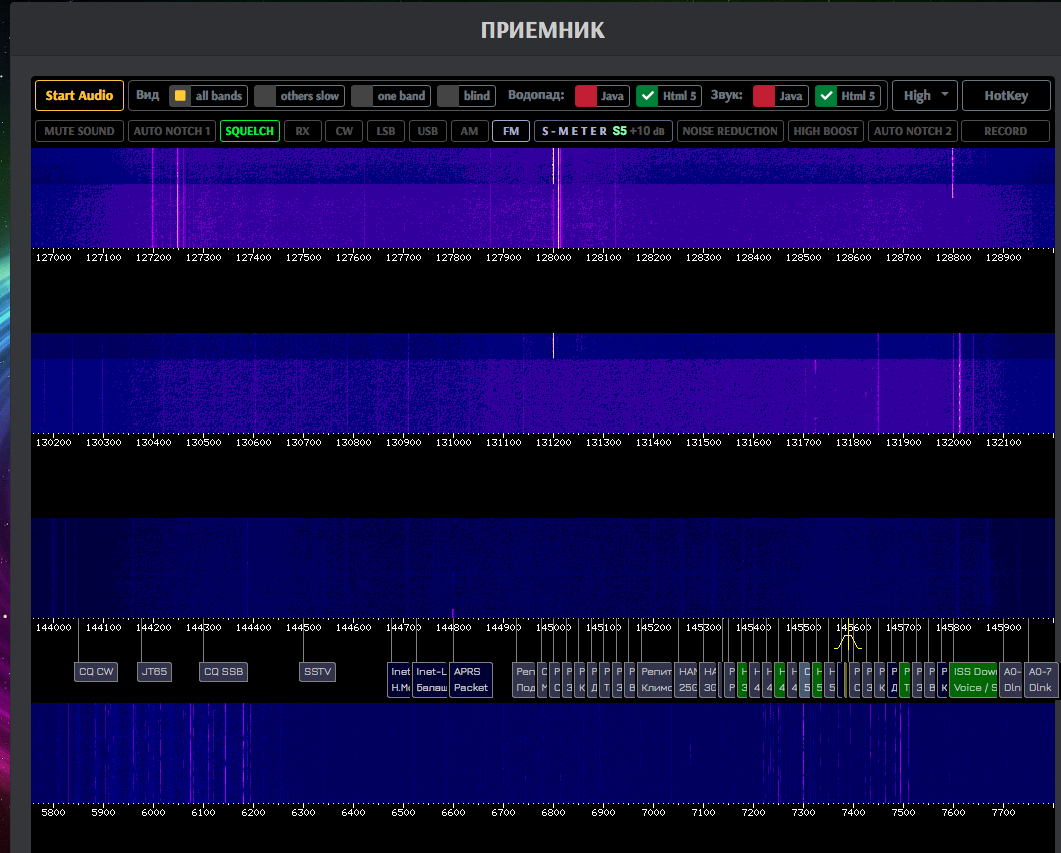1061x853 pixels.
Task: Toggle the SQUELCH button off
Action: [x=249, y=131]
